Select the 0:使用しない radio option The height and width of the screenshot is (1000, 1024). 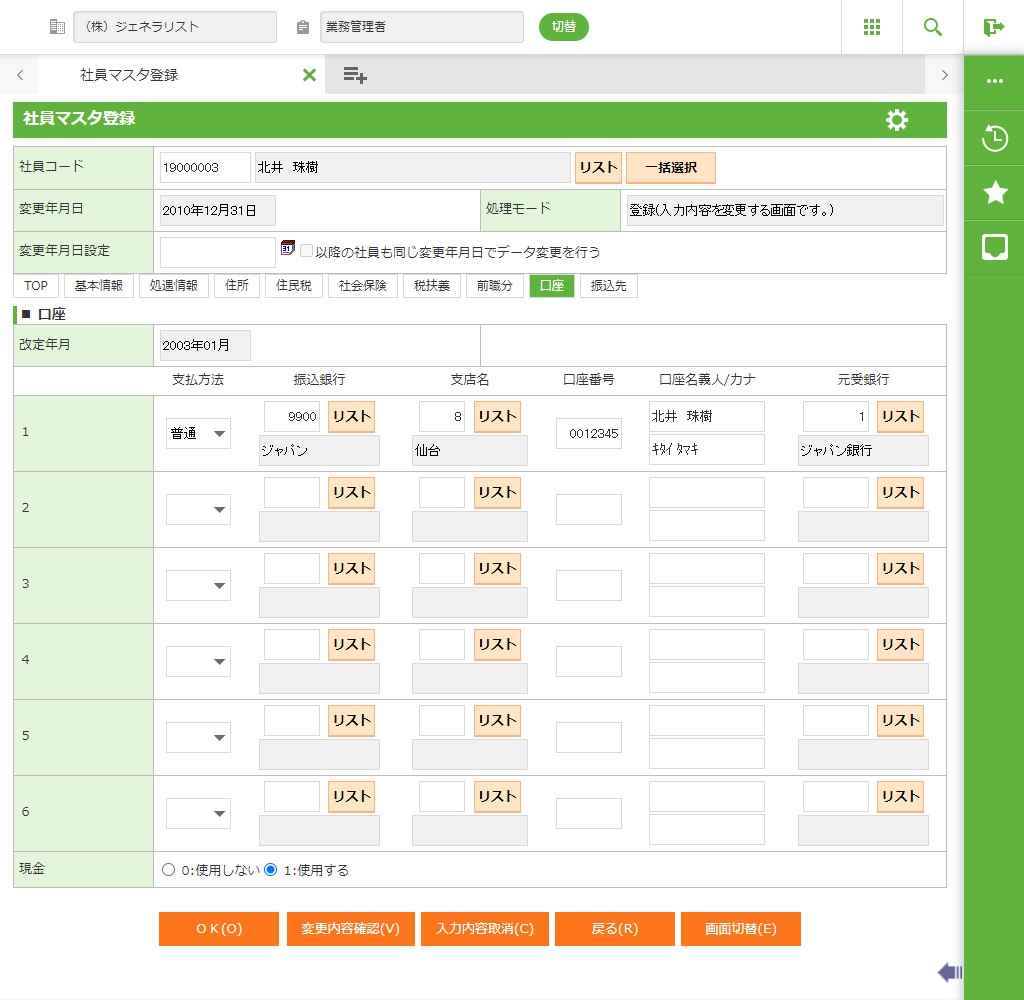coord(168,870)
